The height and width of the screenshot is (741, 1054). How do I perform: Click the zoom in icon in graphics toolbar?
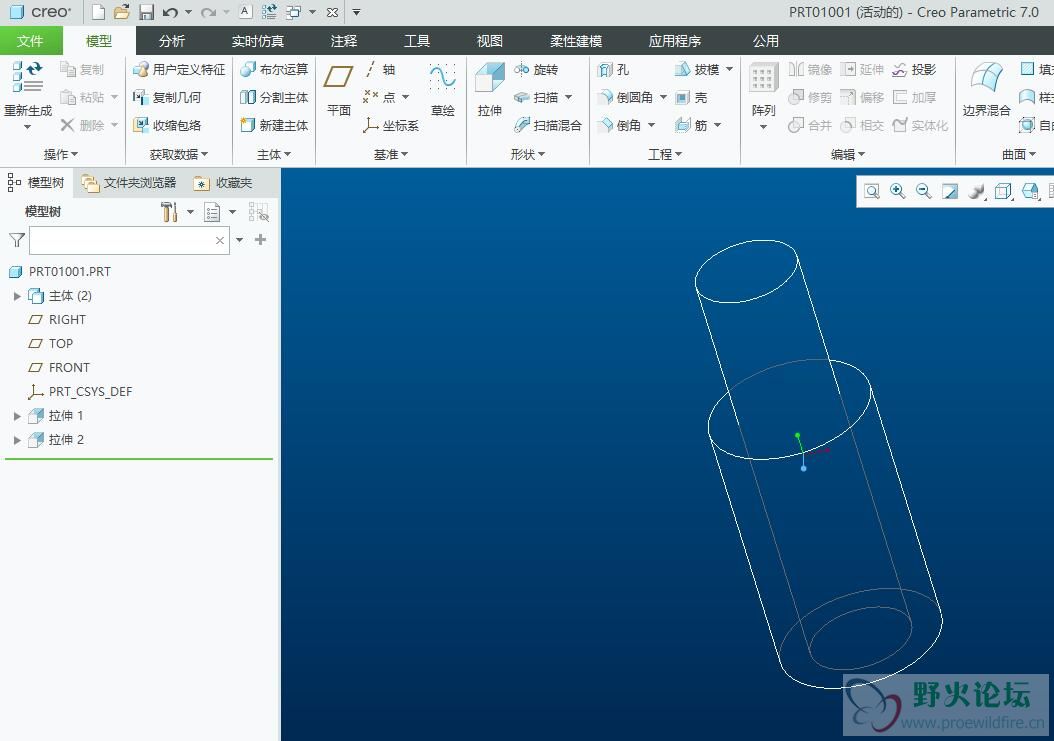[898, 191]
